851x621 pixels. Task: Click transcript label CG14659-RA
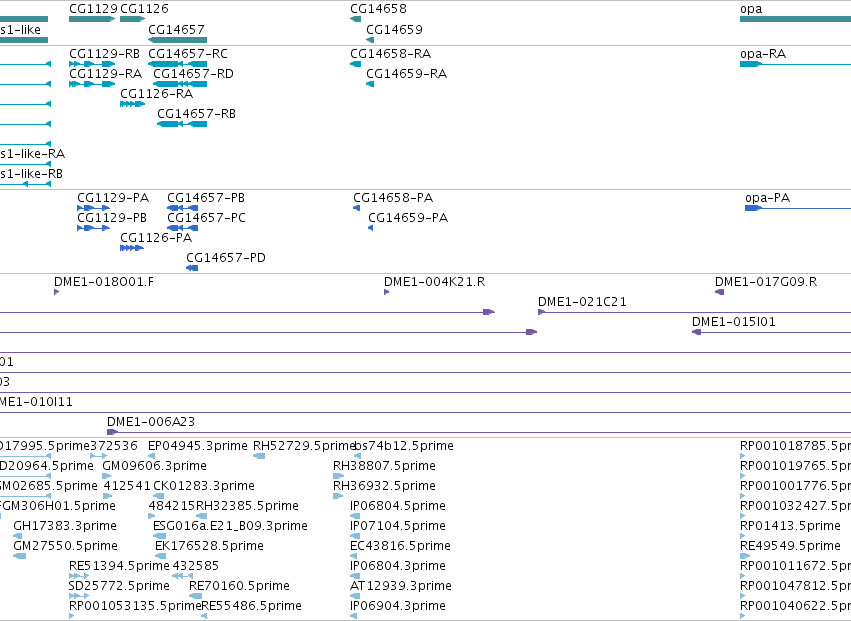(x=407, y=74)
